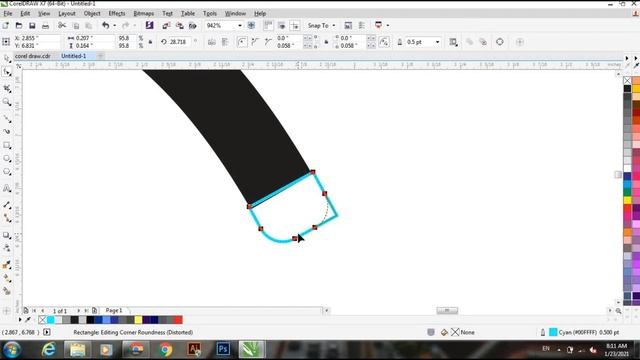Click the Windows Start button
This screenshot has width=640, height=360.
click(12, 350)
